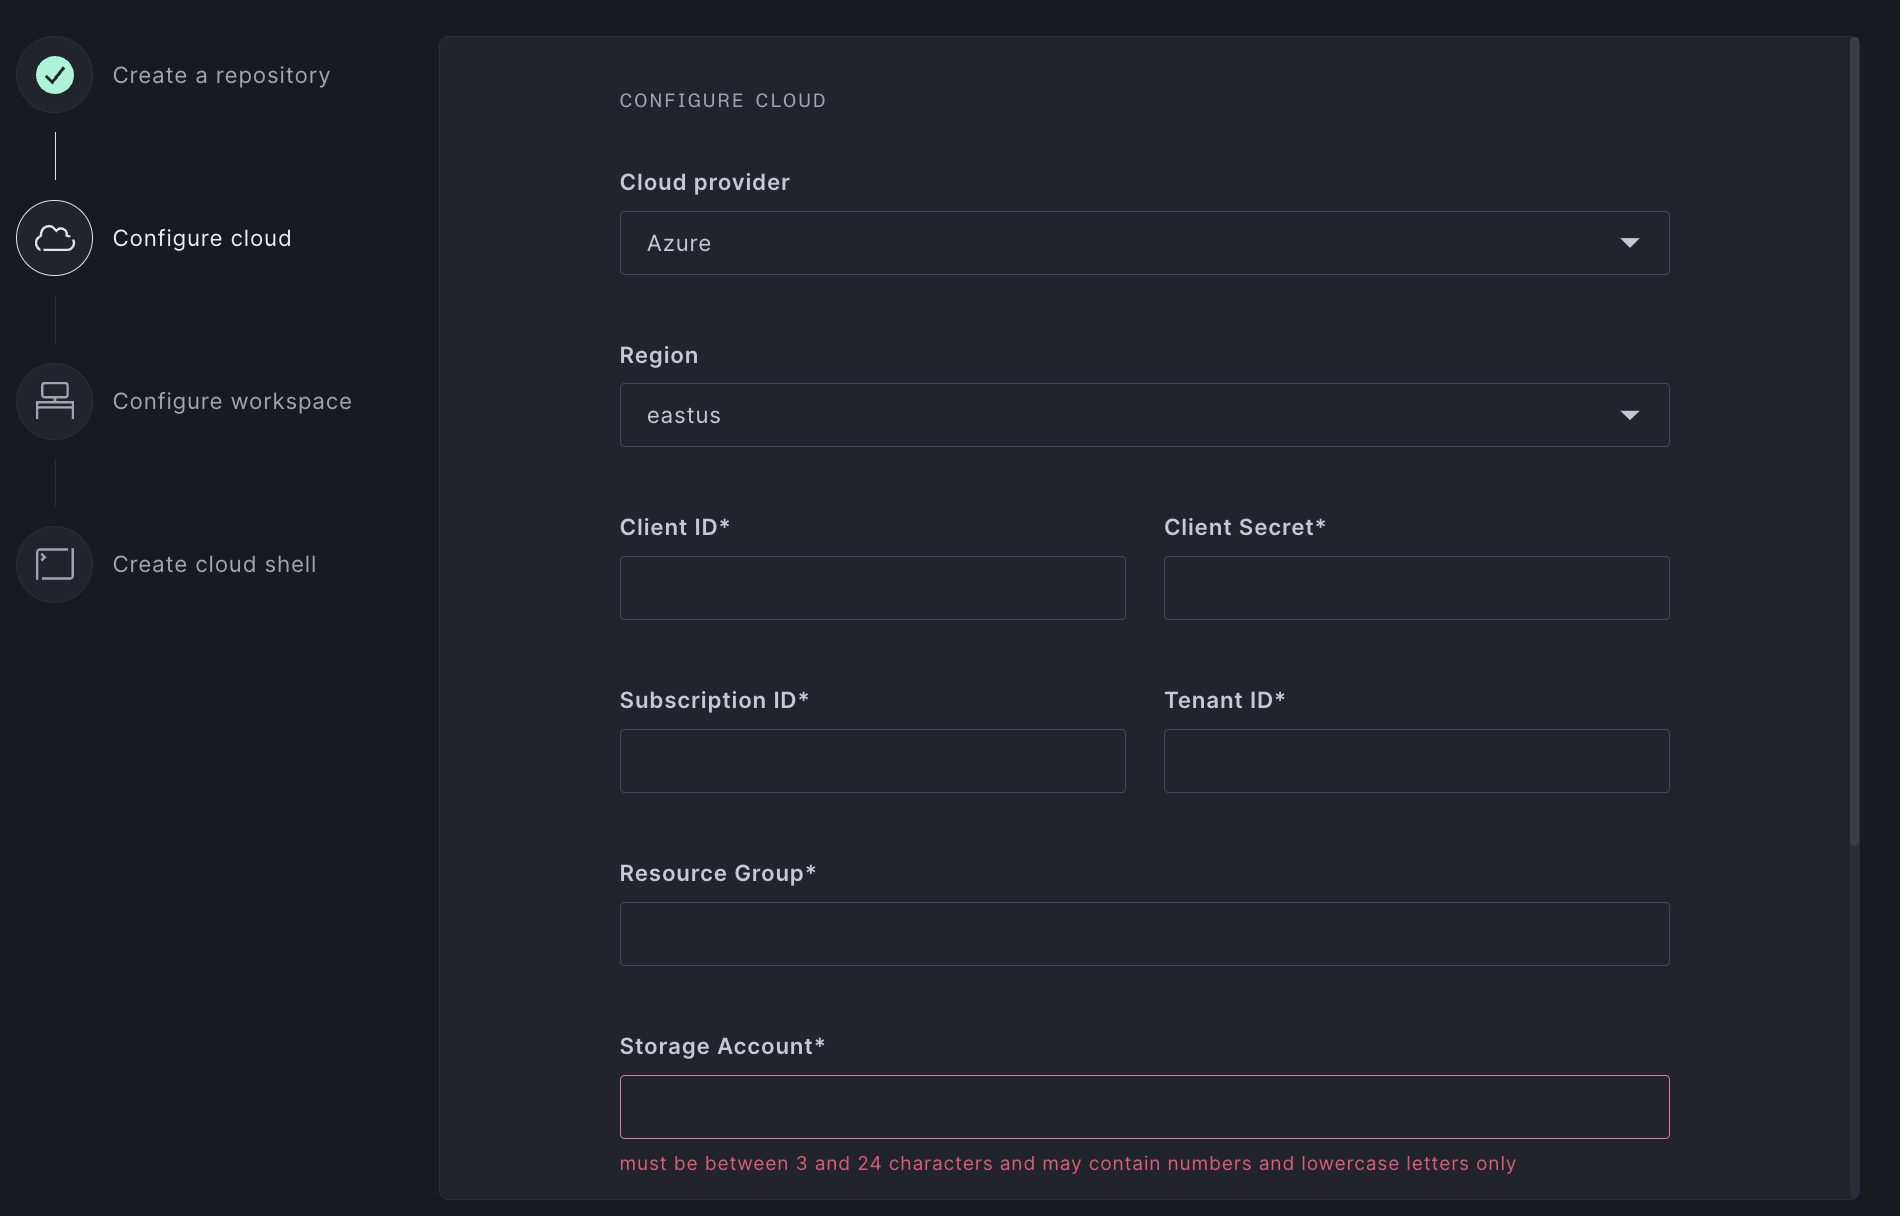Expand the Cloud provider dropdown arrow
The width and height of the screenshot is (1900, 1216).
(1629, 243)
